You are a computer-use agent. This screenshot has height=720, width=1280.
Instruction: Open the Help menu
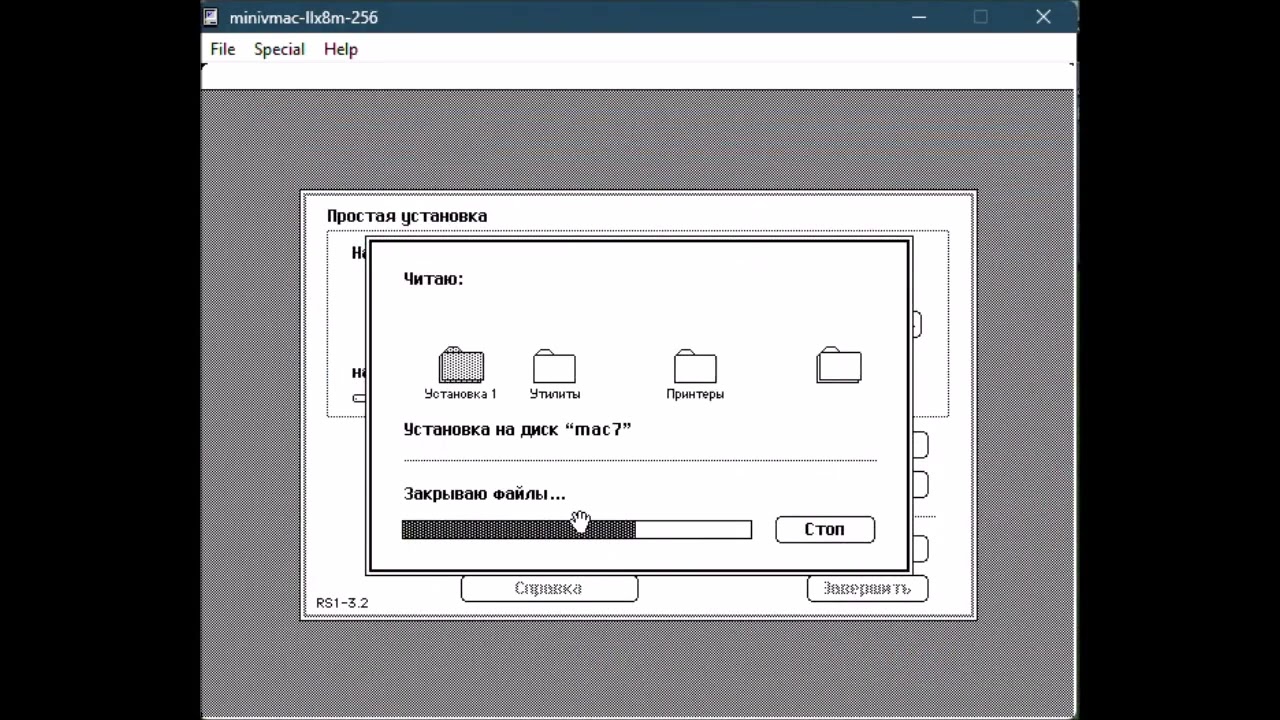pos(341,49)
